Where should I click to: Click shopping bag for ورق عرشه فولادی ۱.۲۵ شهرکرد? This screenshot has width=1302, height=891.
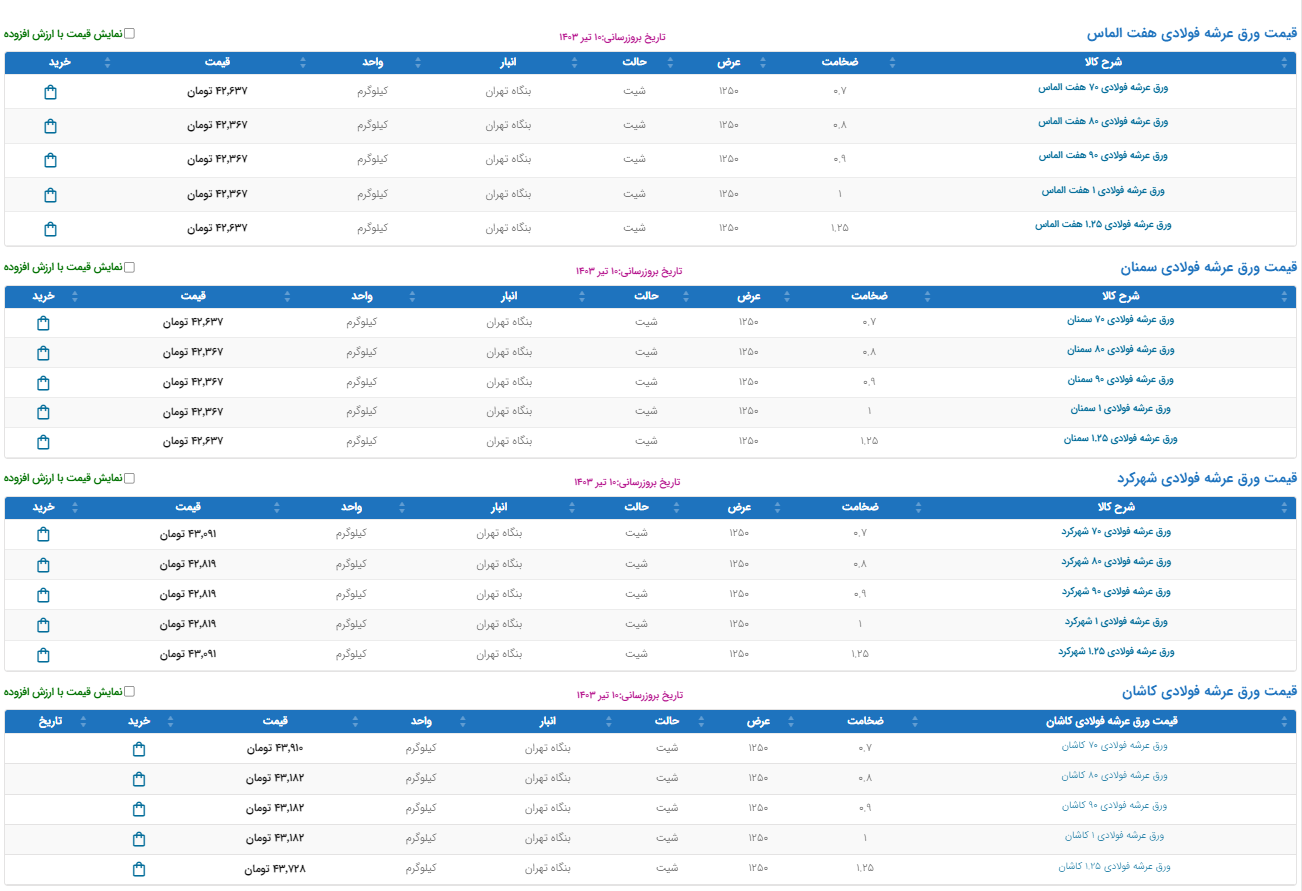(x=43, y=655)
